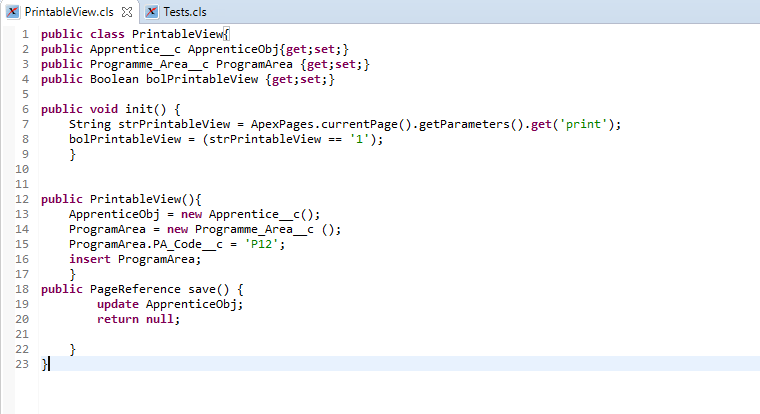Click line number 23 in the gutter

[22, 364]
